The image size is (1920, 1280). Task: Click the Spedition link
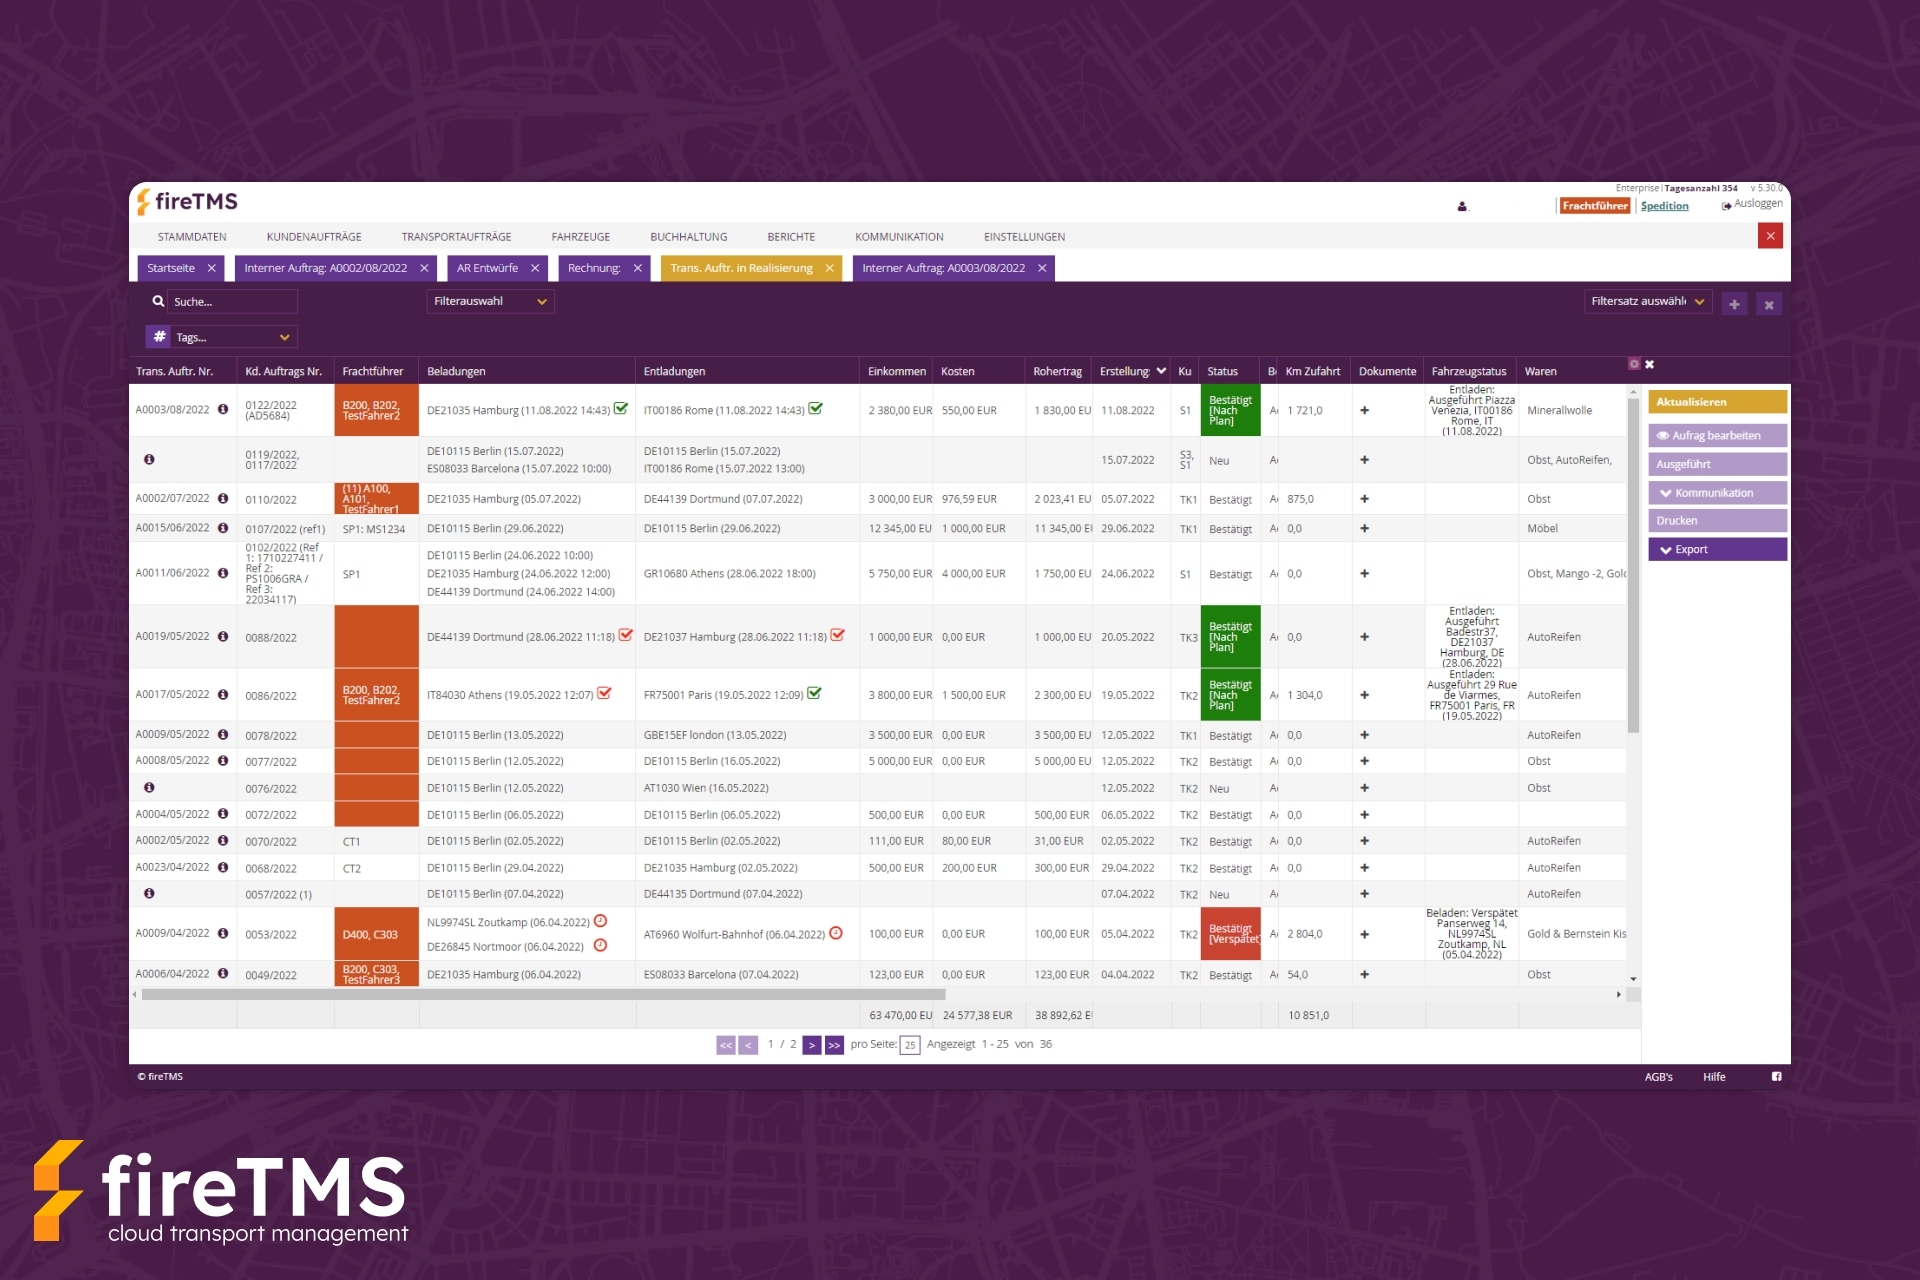pos(1664,206)
